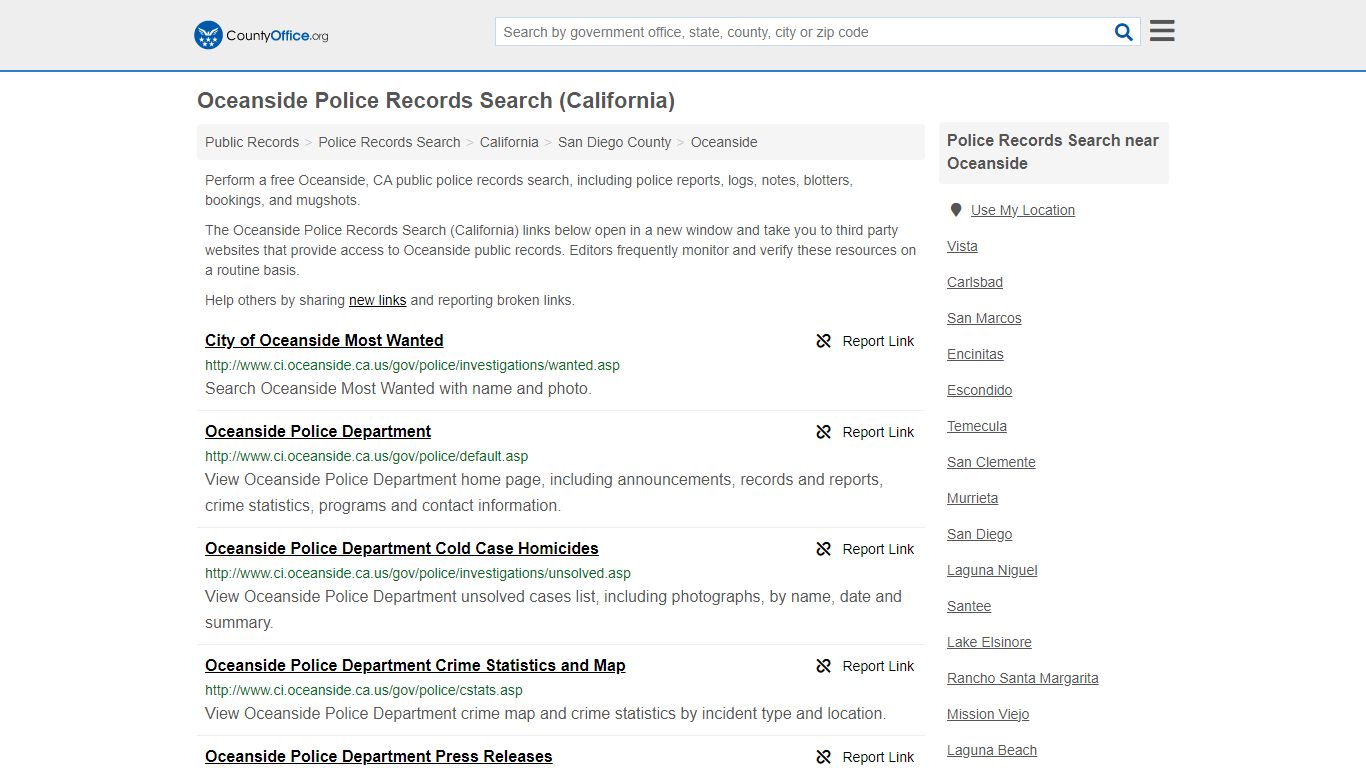Go to San Diego County breadcrumb
The height and width of the screenshot is (768, 1366).
pyautogui.click(x=614, y=142)
